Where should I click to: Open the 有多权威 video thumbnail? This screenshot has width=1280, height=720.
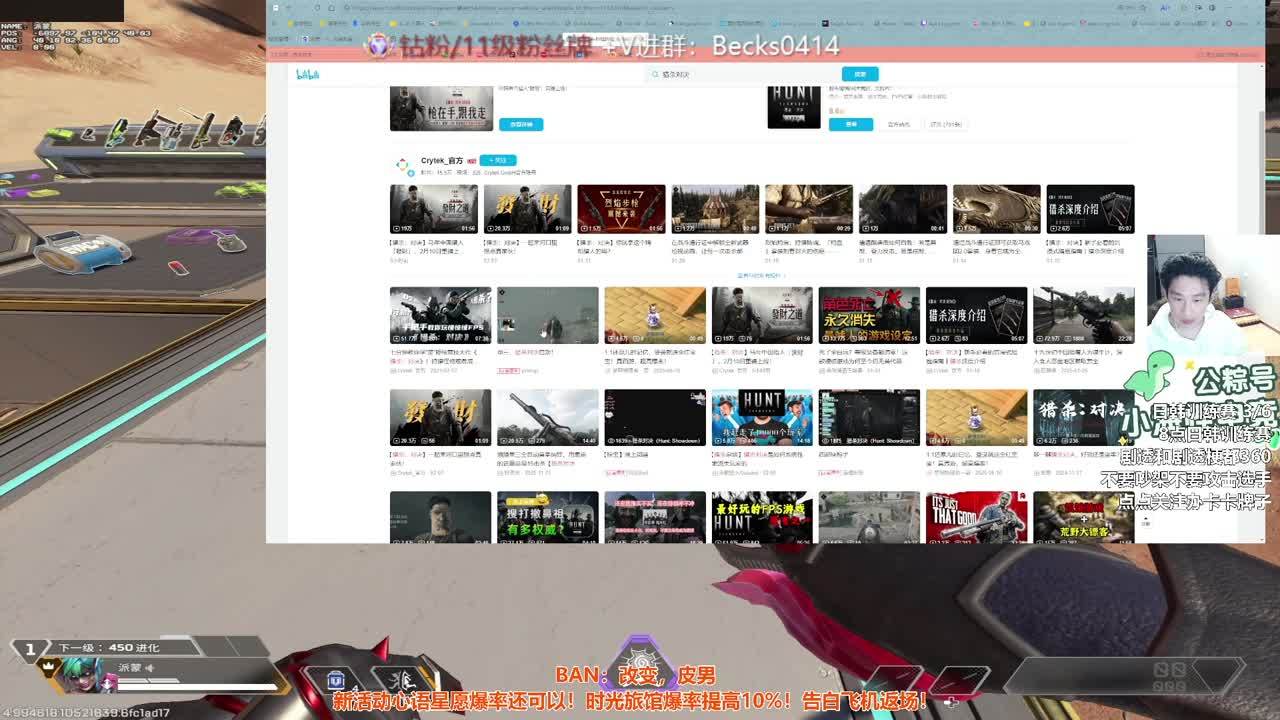tap(547, 517)
